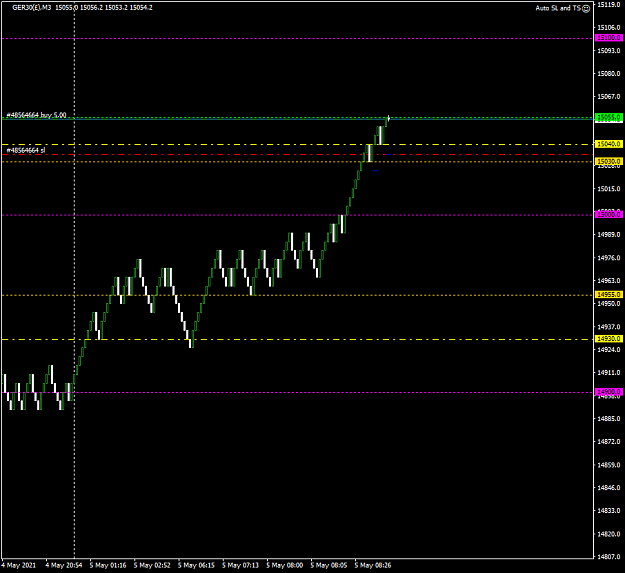625x573 pixels.
Task: Click the 'Auto SL and TS' expert label
Action: pyautogui.click(x=558, y=8)
